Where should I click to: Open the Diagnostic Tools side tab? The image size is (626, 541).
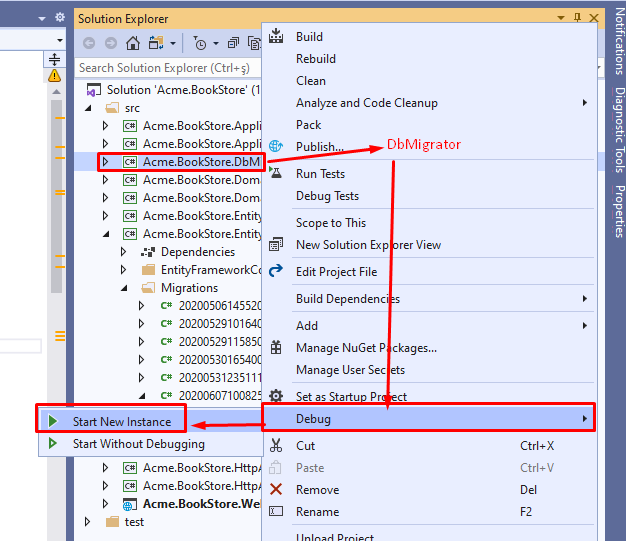(x=619, y=130)
